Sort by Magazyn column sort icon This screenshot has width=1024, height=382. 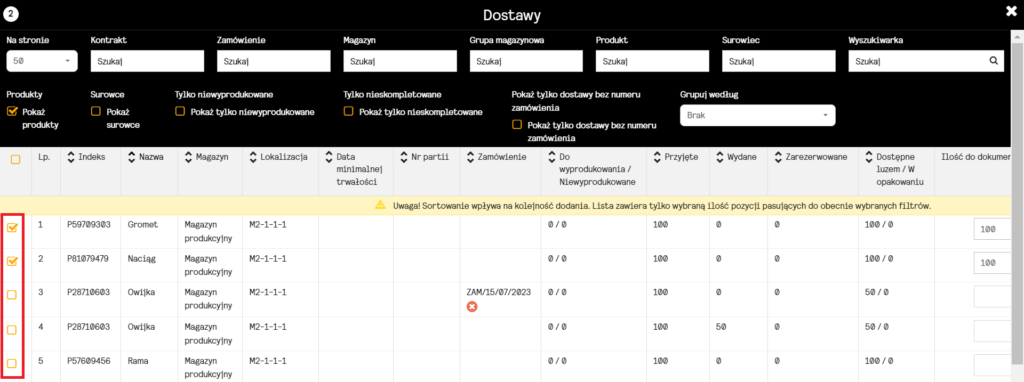click(189, 157)
